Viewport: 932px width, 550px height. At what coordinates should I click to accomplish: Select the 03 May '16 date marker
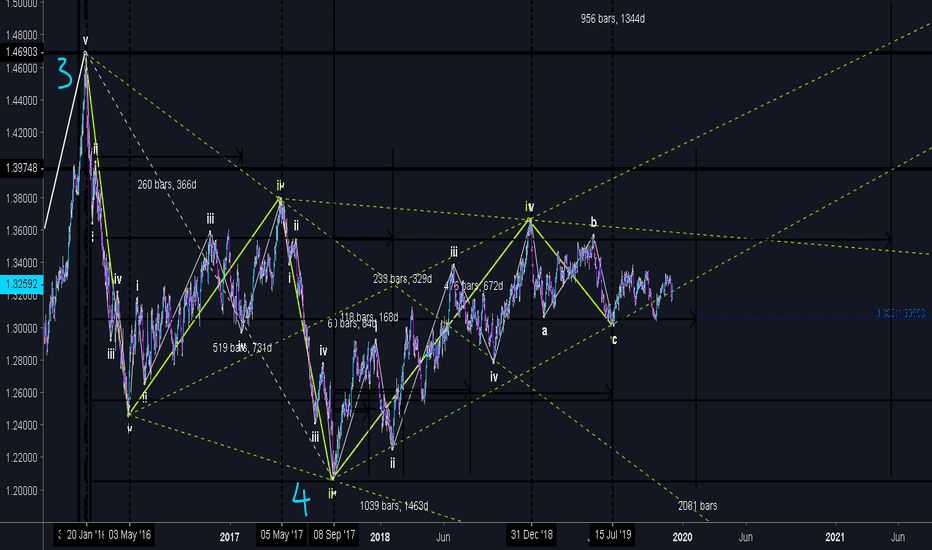click(131, 537)
